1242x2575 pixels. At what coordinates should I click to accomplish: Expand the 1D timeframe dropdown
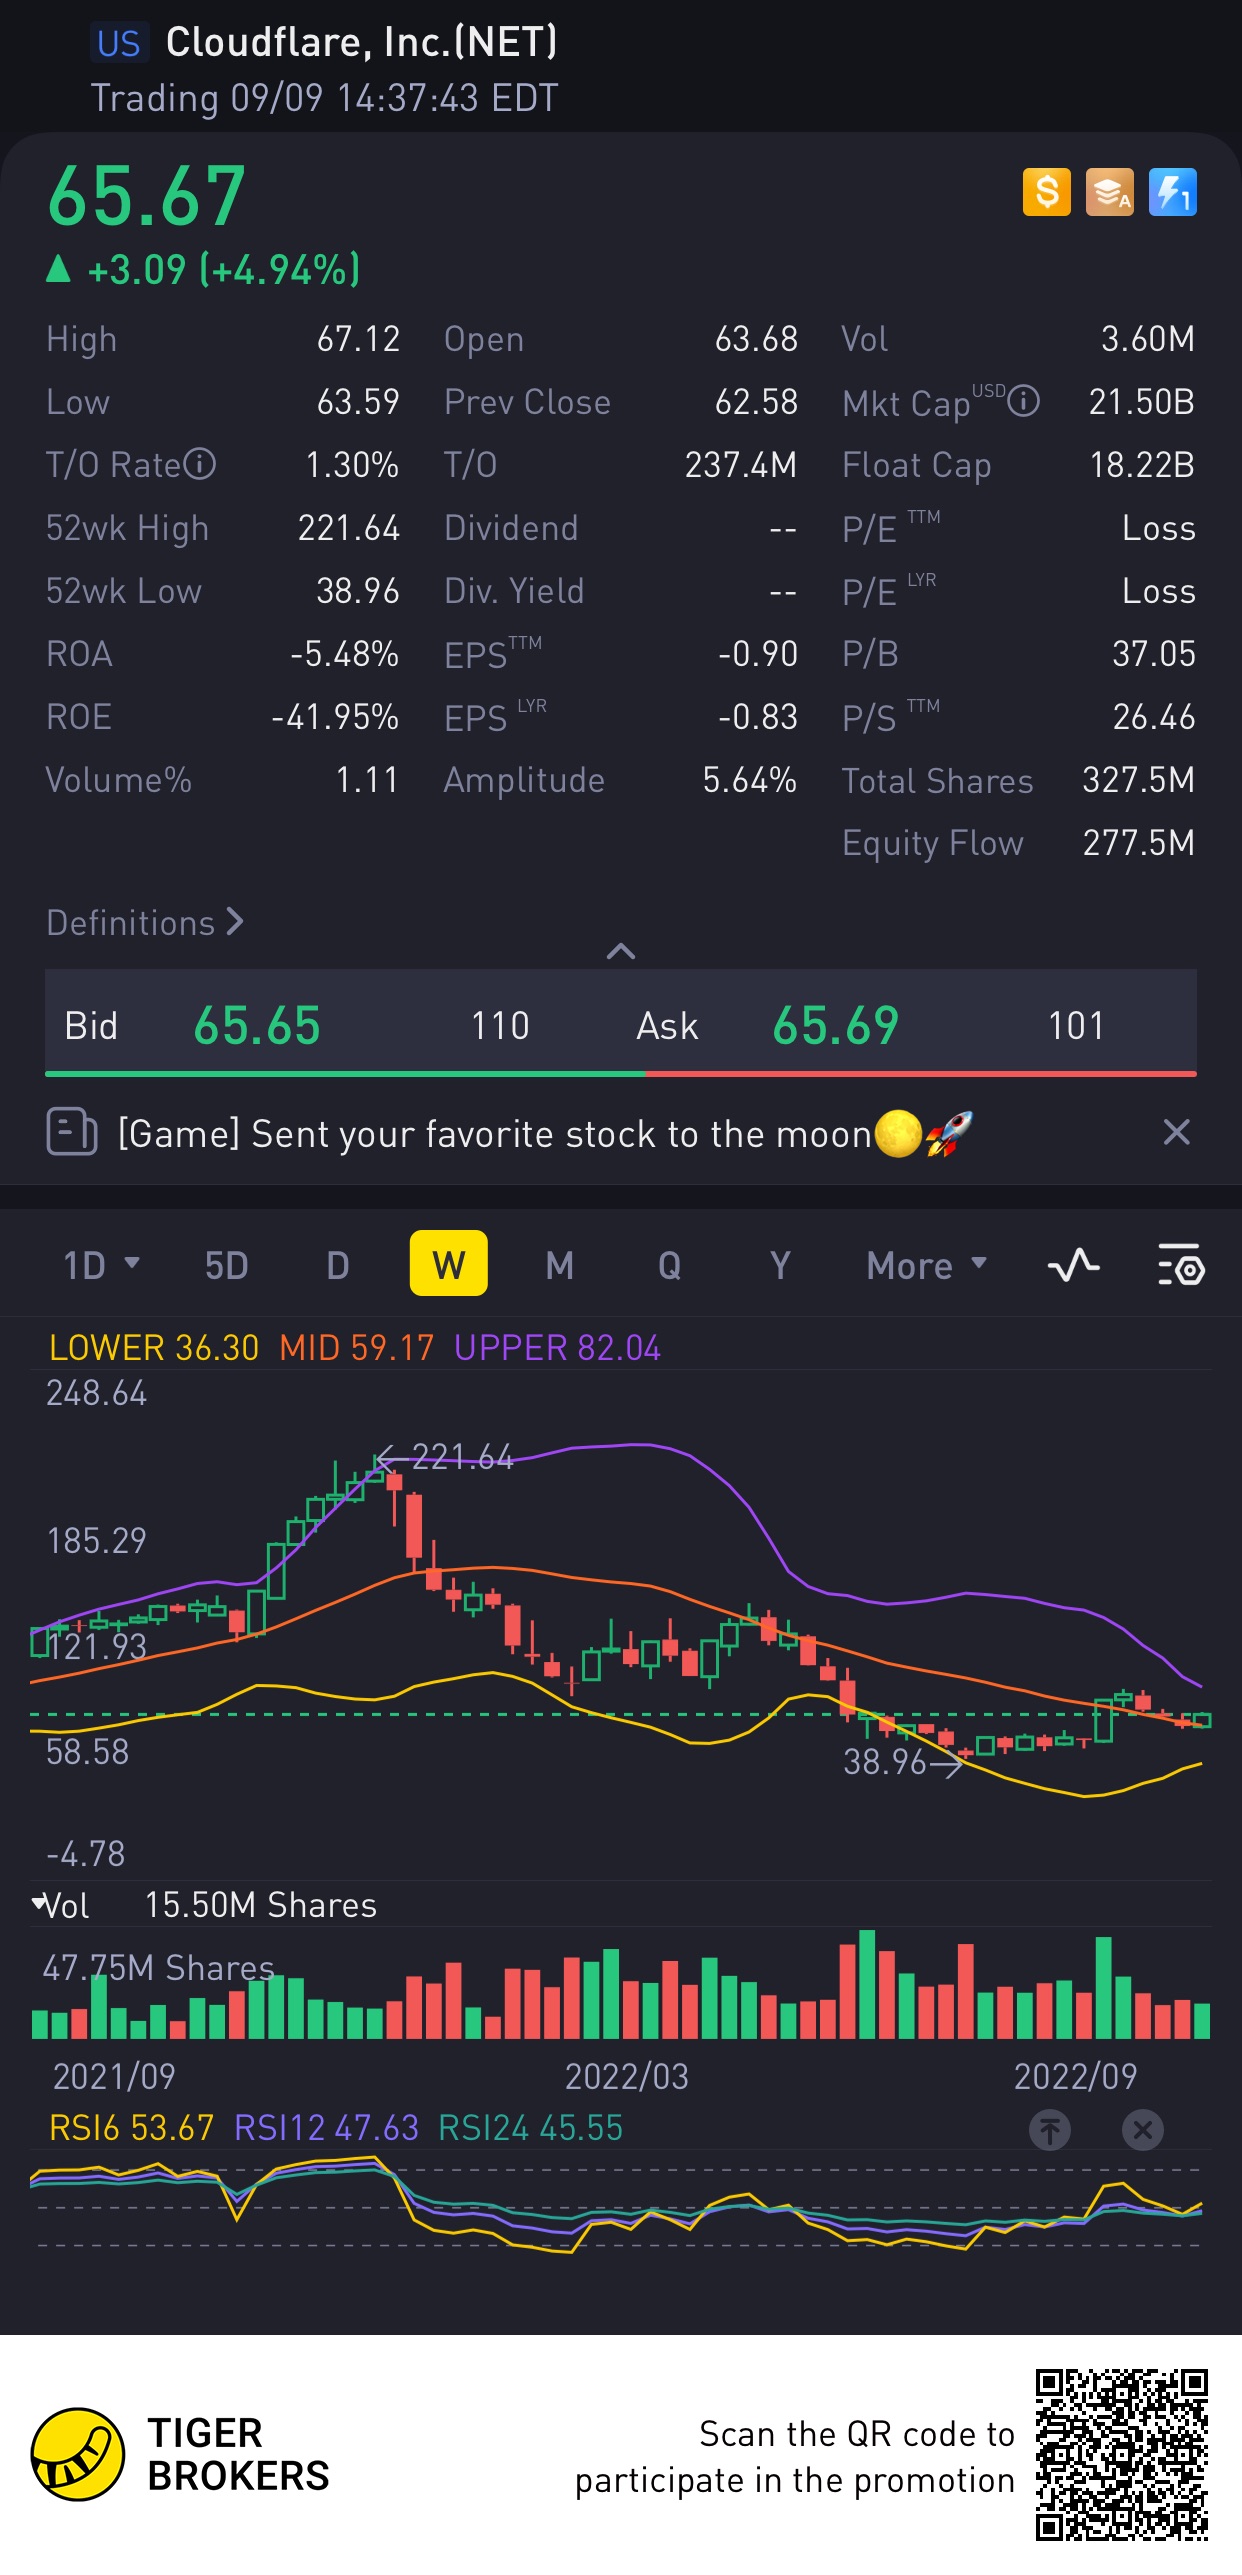pyautogui.click(x=101, y=1265)
